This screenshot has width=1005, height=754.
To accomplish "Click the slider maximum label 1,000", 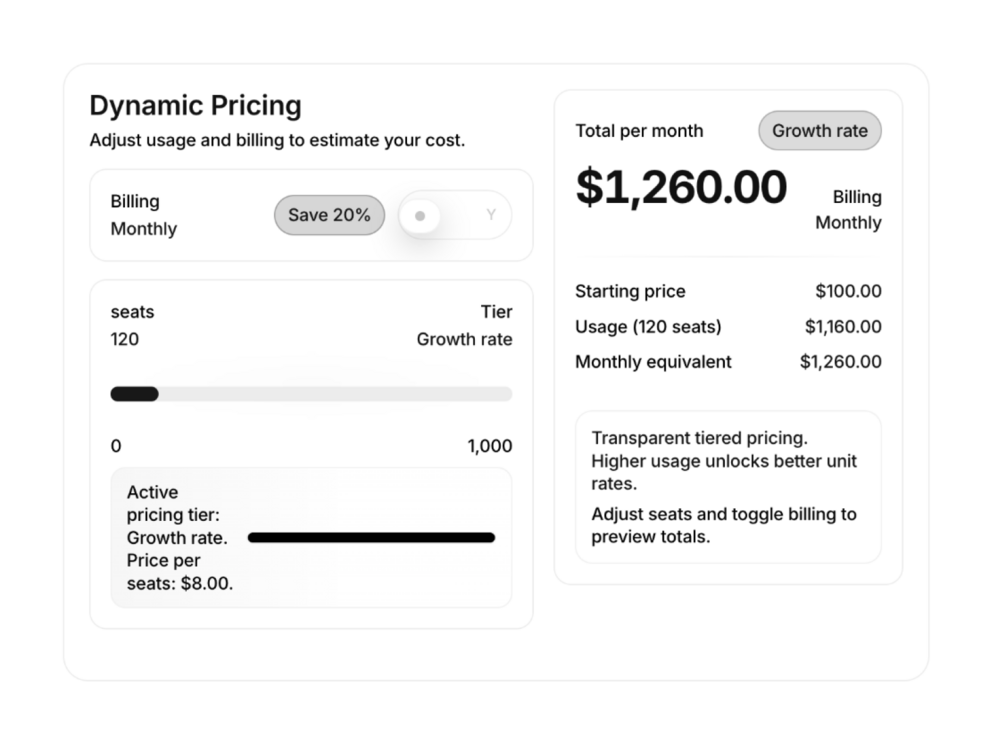I will point(489,446).
